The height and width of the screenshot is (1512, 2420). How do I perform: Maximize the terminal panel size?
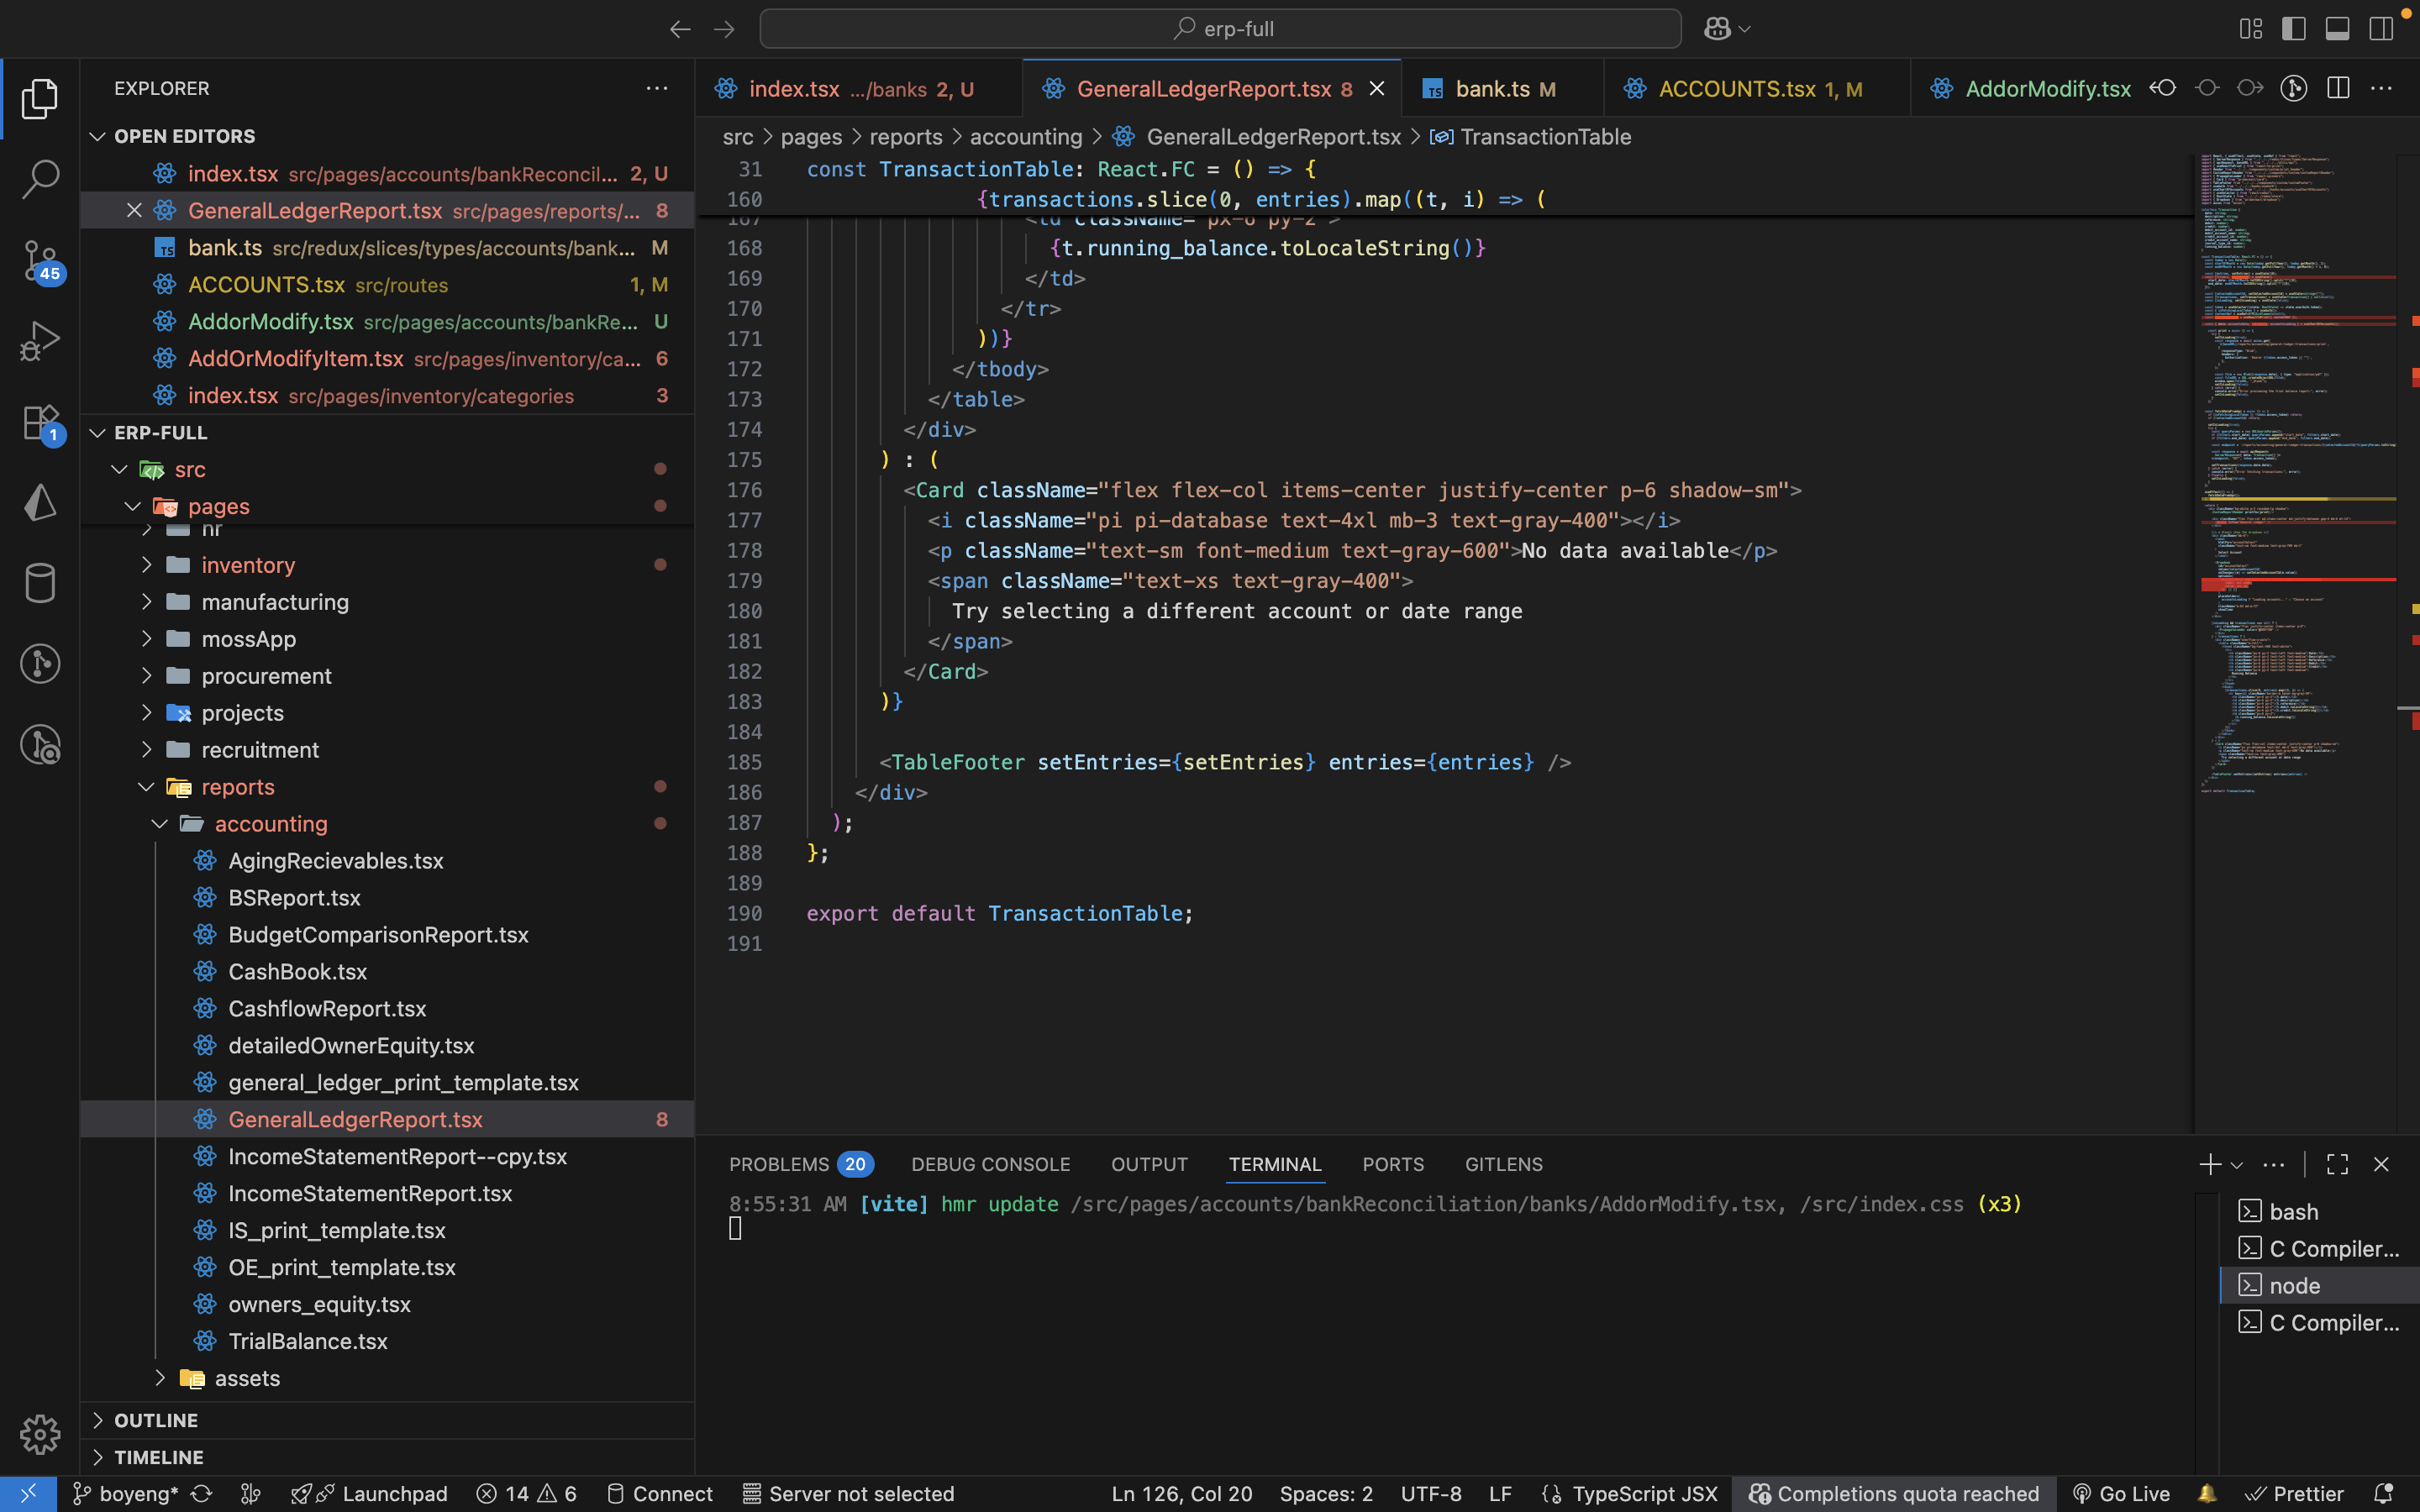tap(2337, 1164)
